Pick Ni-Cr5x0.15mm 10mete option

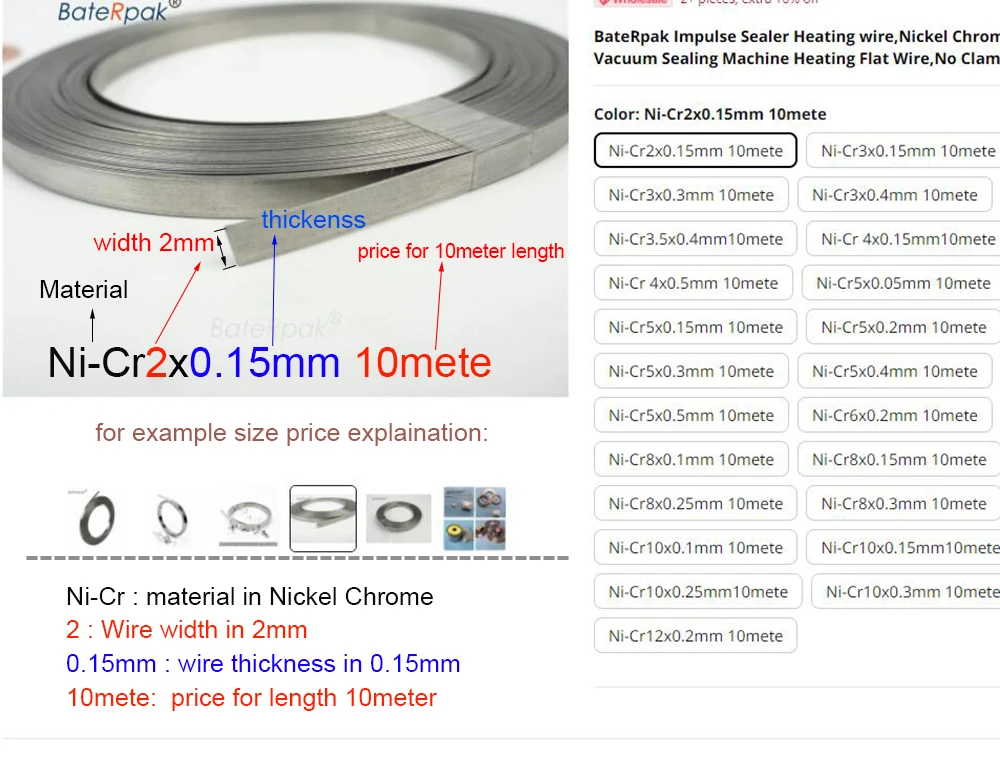695,327
